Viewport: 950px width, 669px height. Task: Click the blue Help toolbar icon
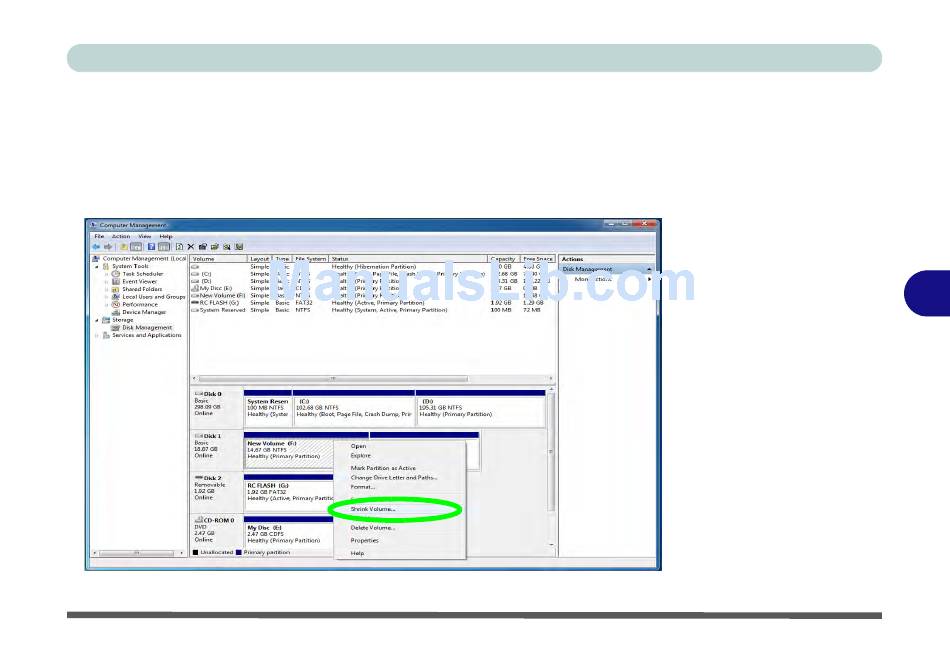(151, 247)
